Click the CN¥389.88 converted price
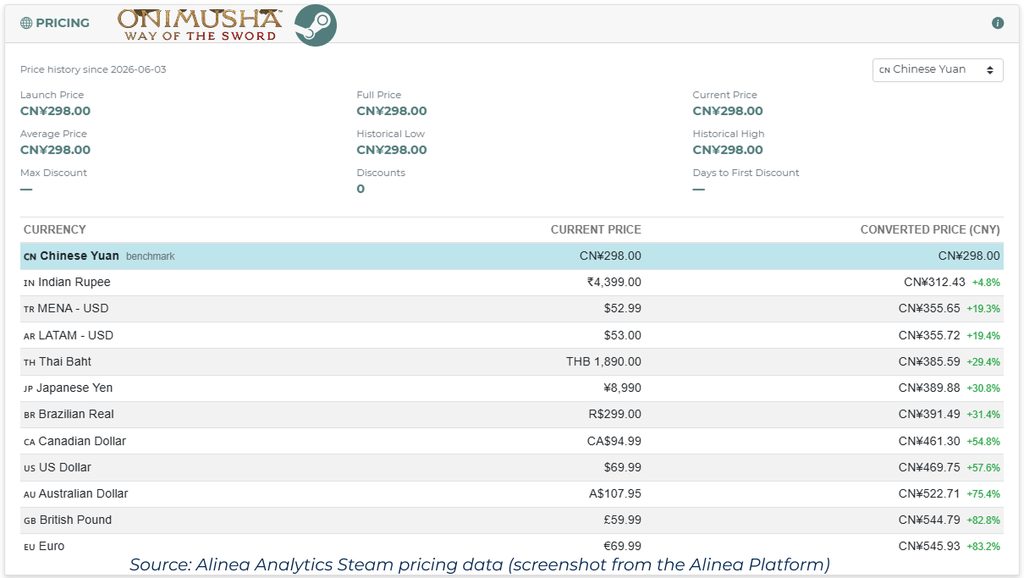Image resolution: width=1024 pixels, height=578 pixels. [929, 388]
